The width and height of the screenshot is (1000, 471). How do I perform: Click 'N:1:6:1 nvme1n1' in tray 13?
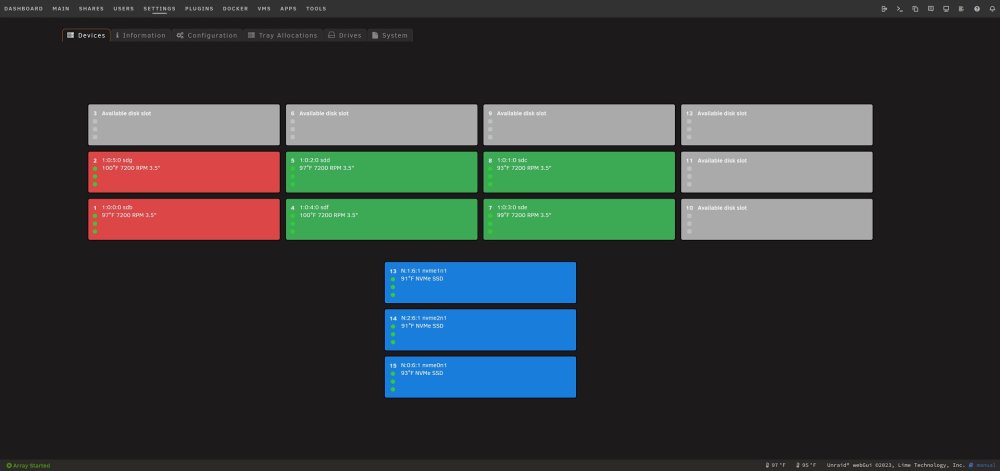pyautogui.click(x=423, y=271)
